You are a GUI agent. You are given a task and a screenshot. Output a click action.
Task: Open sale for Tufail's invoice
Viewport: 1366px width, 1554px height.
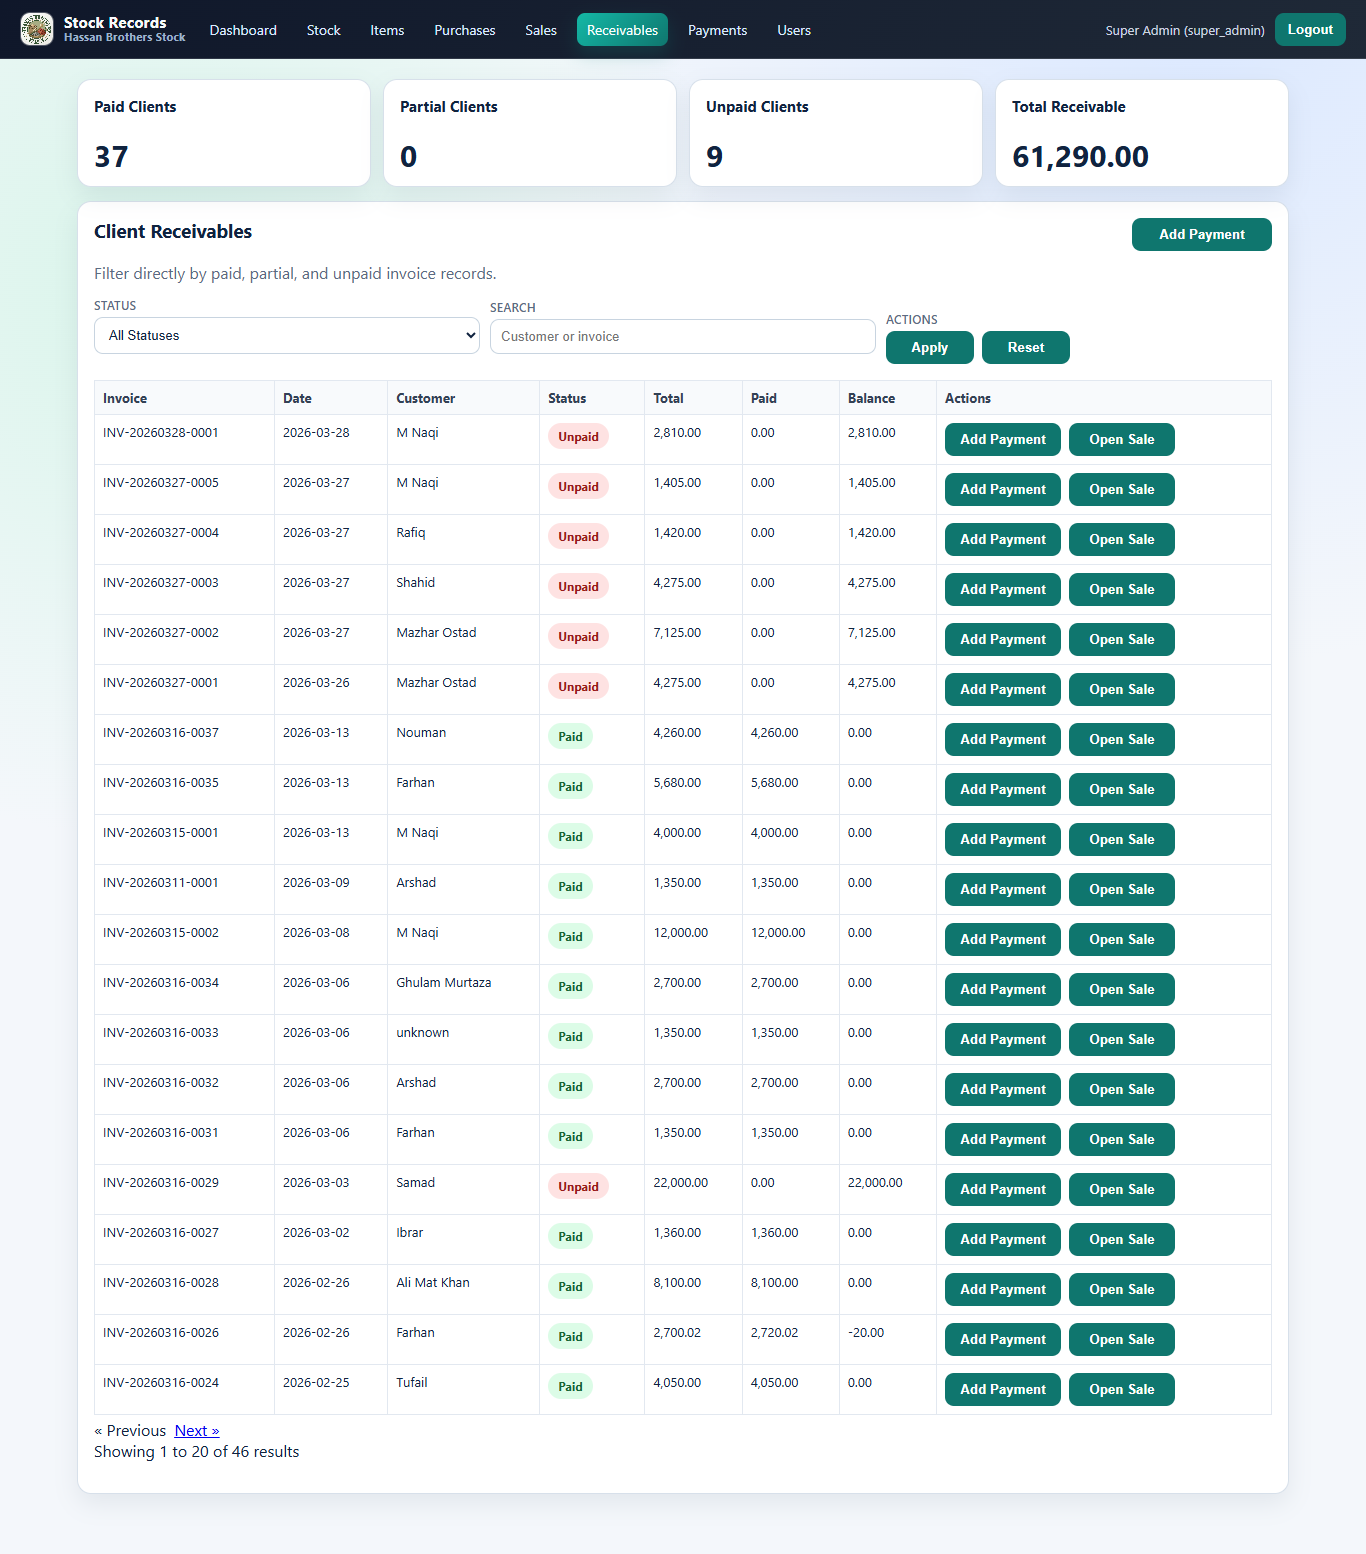tap(1122, 1389)
